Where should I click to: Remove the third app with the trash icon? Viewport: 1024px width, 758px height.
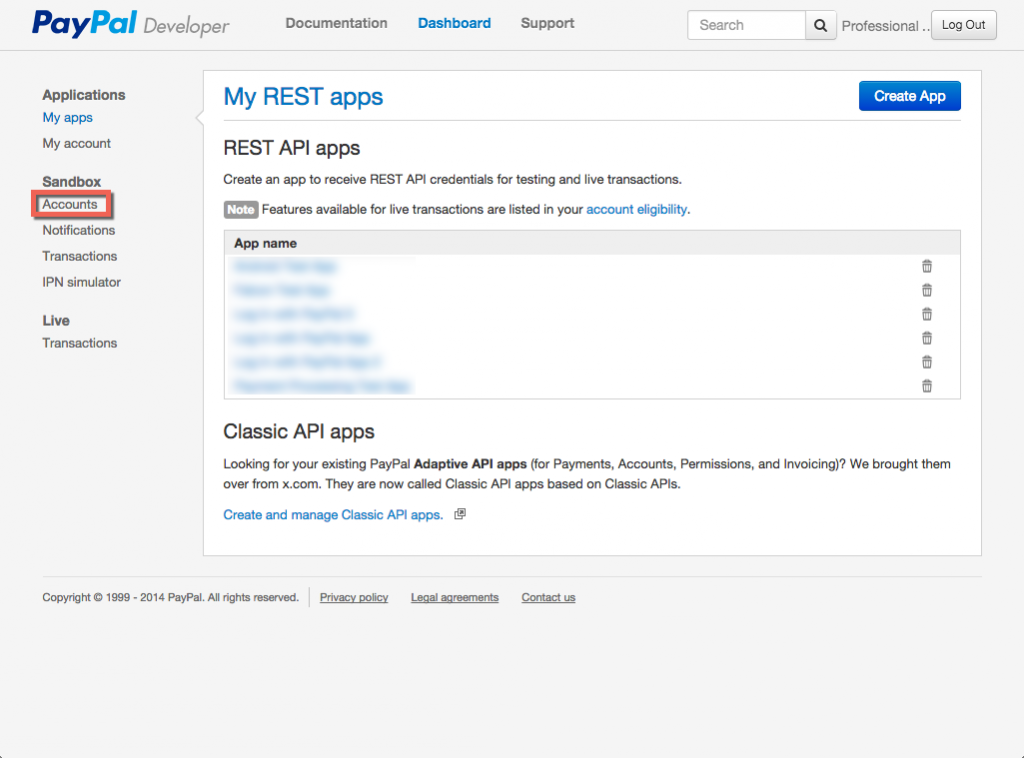coord(927,314)
